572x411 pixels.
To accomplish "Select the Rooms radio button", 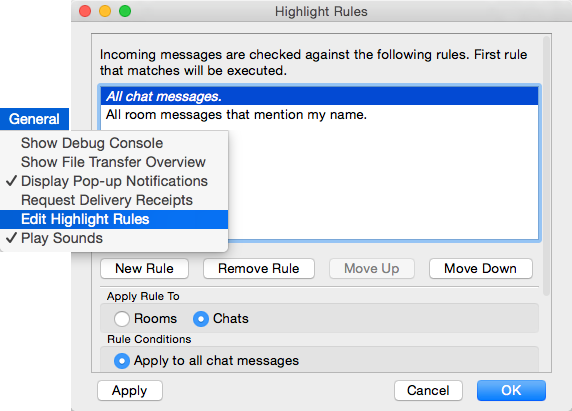I will tap(122, 319).
